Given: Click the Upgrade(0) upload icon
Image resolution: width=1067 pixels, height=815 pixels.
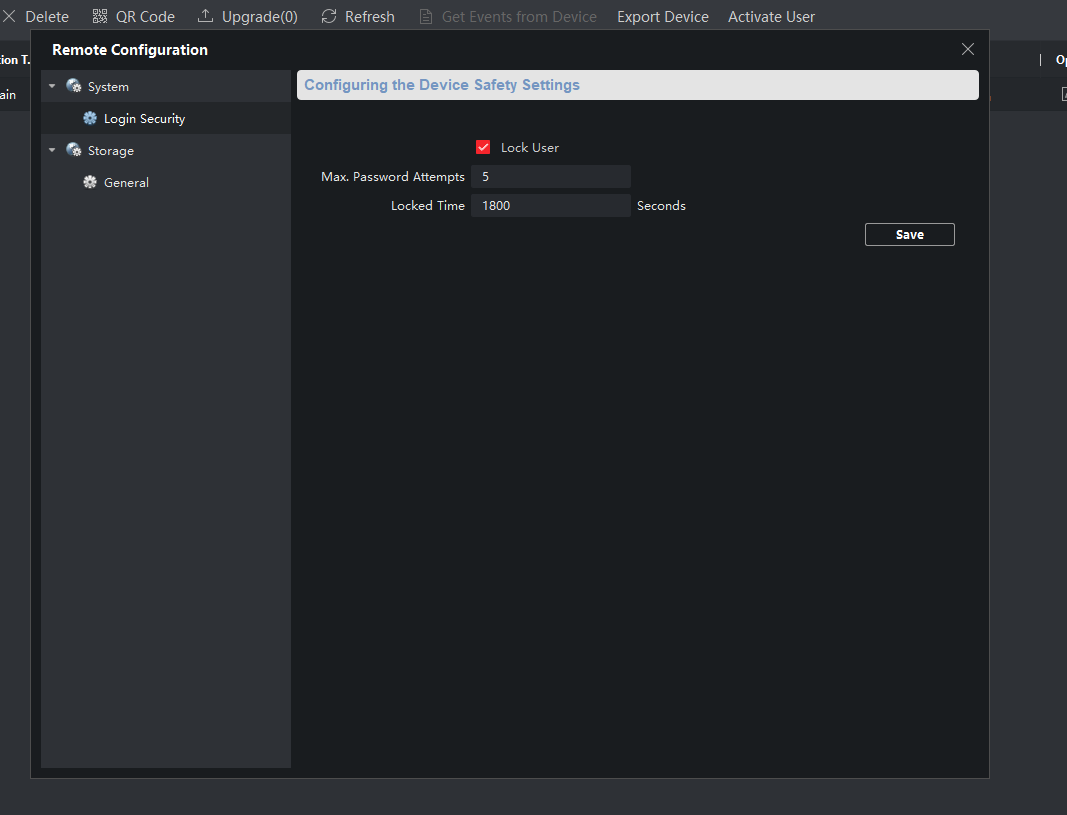Looking at the screenshot, I should tap(206, 17).
